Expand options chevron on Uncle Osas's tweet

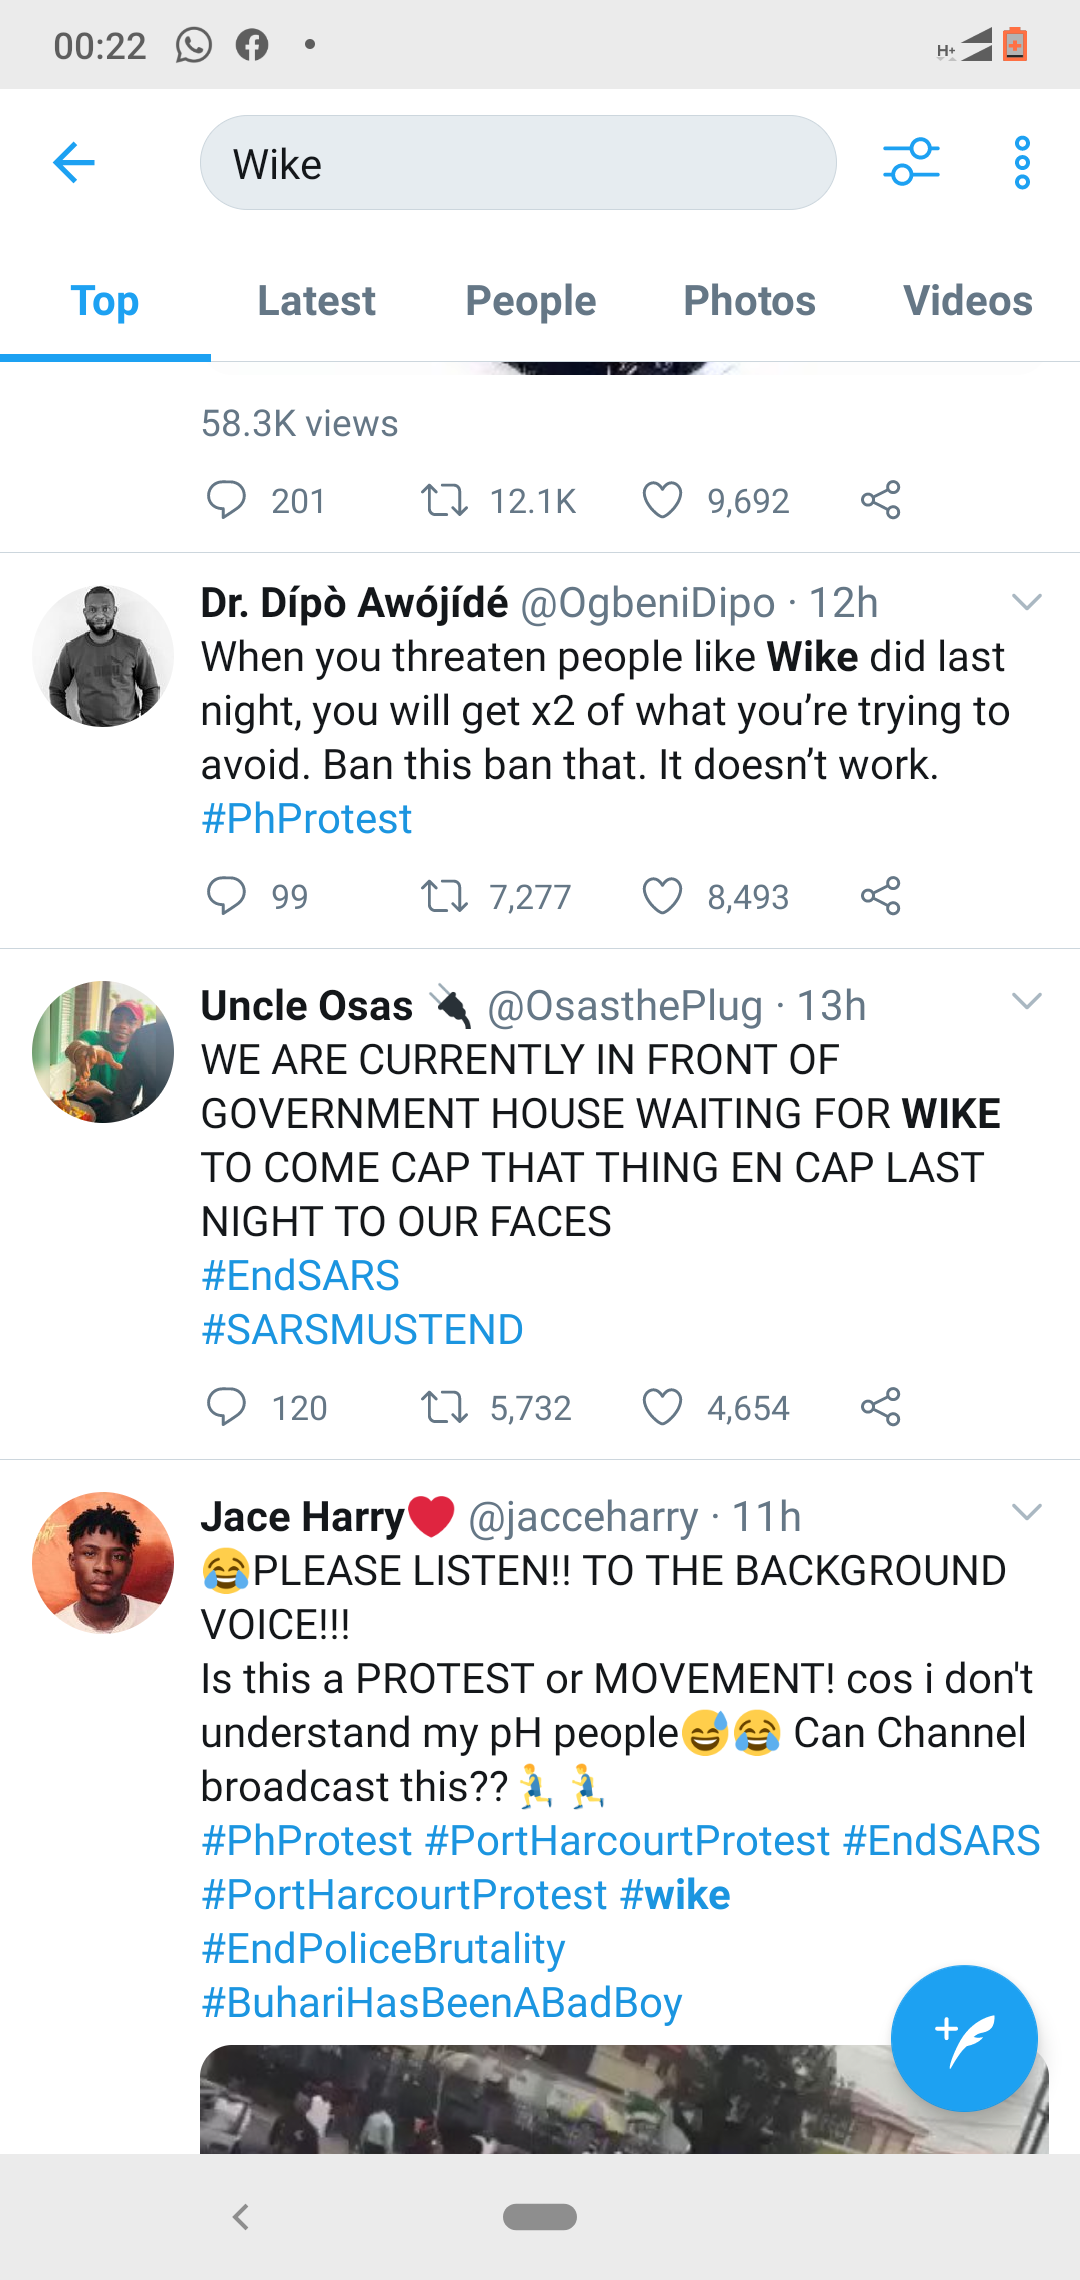(1027, 1002)
